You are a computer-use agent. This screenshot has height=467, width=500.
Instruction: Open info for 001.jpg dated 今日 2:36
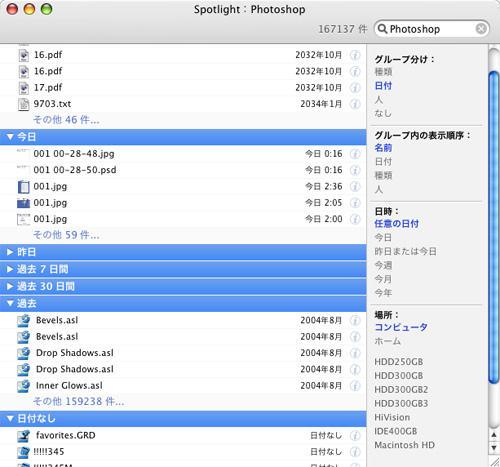pos(355,186)
